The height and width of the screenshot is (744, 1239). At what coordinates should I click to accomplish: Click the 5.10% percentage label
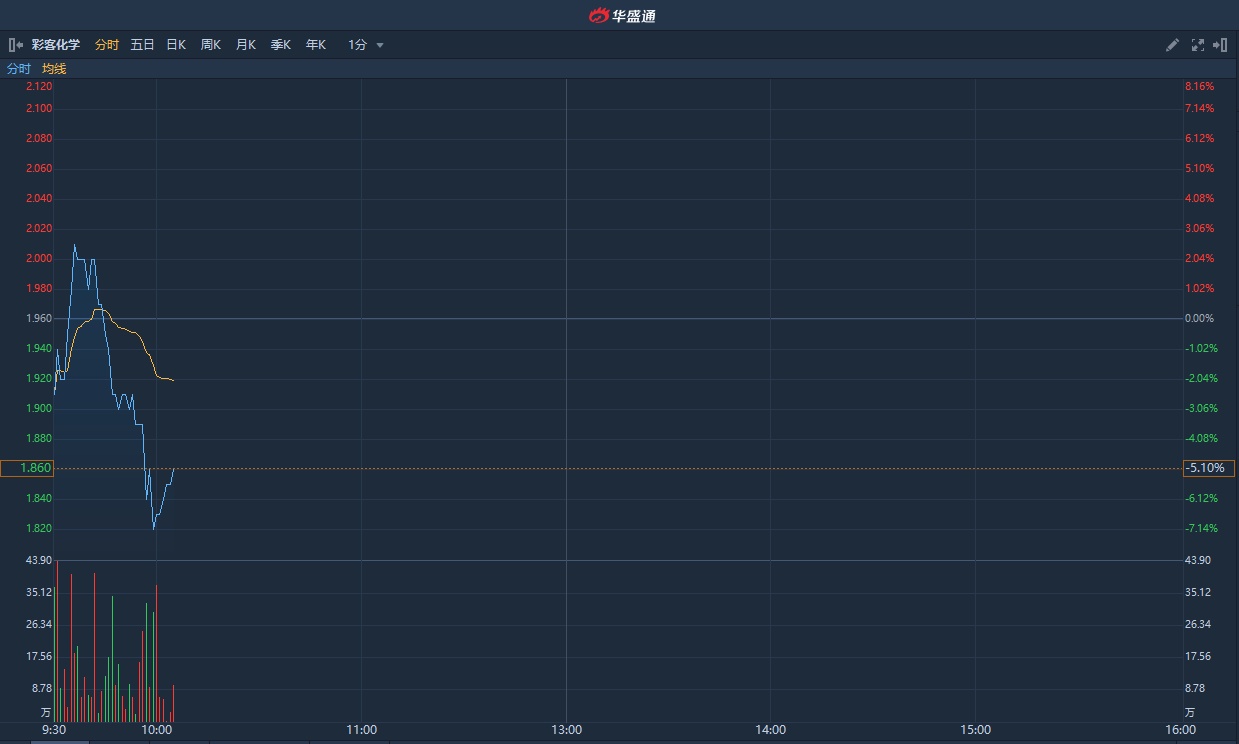pyautogui.click(x=1199, y=168)
